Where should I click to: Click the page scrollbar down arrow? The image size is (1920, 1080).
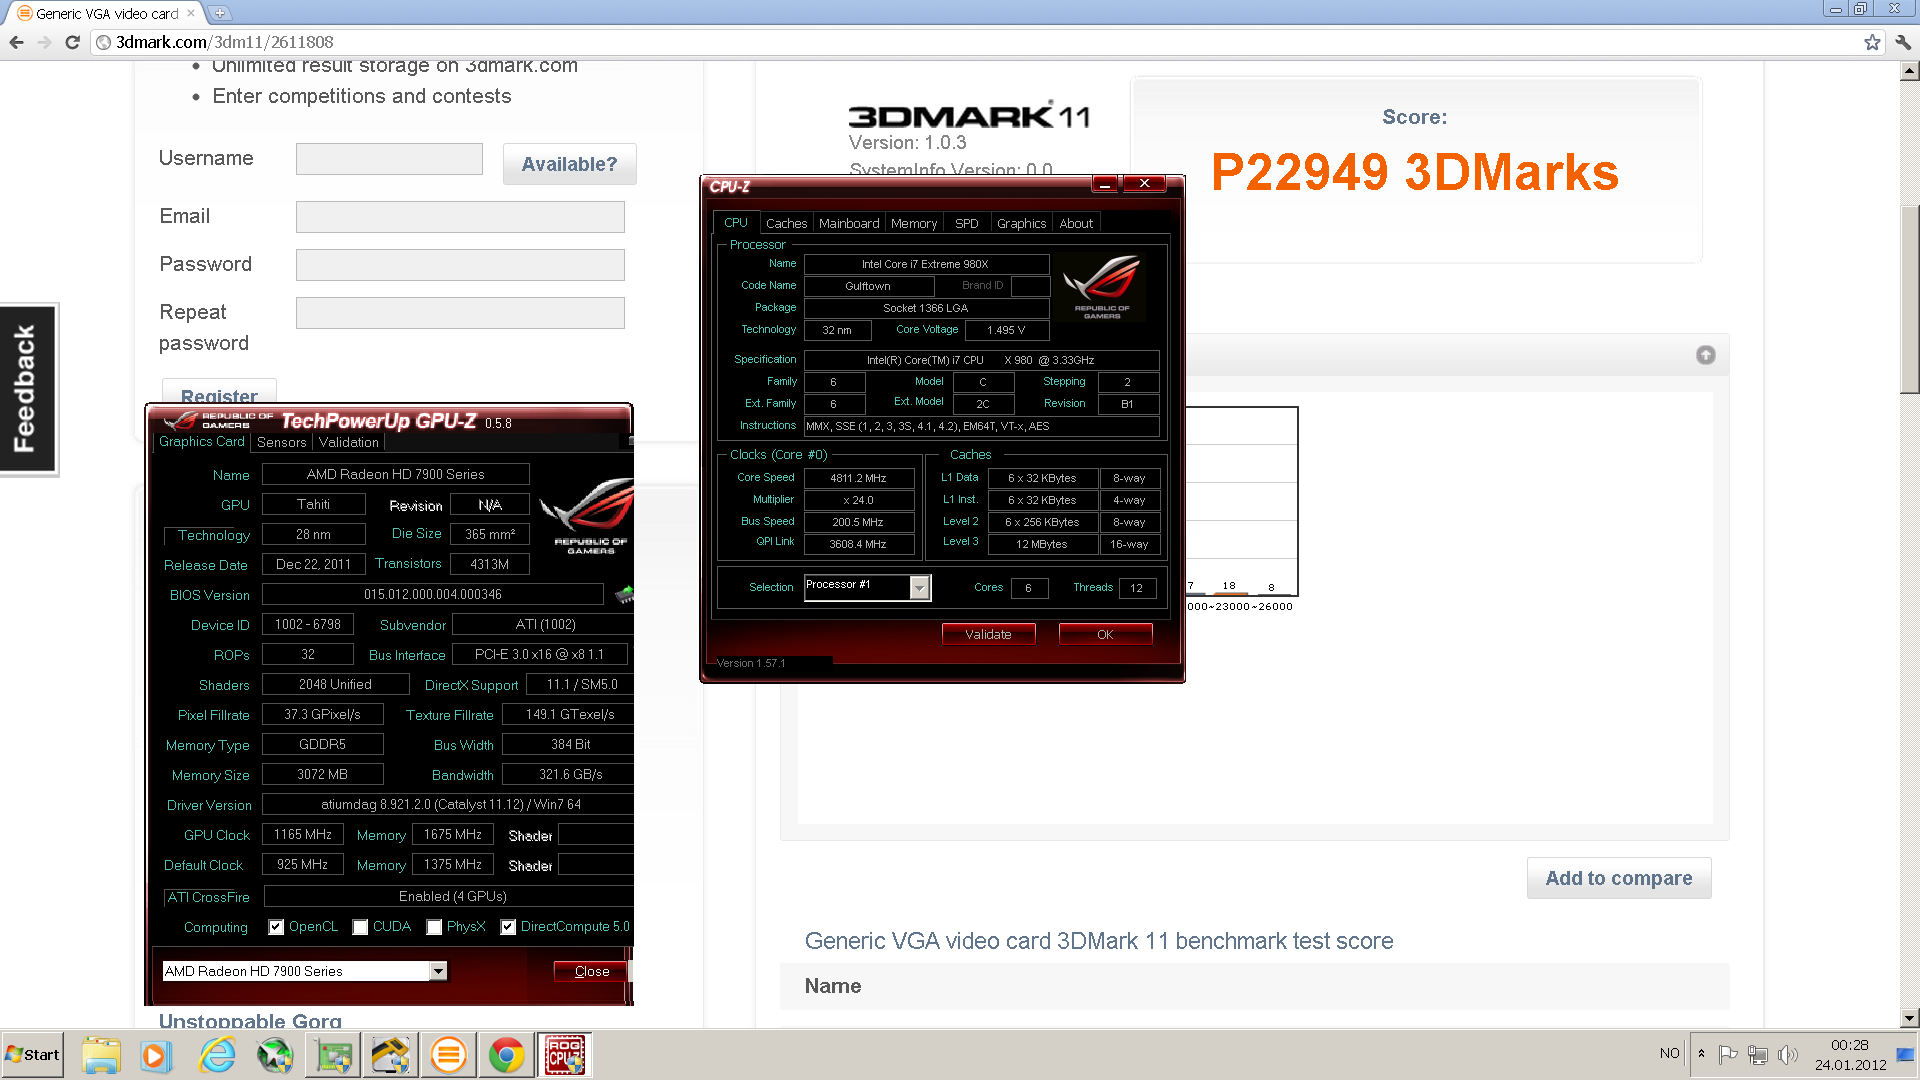(x=1909, y=1018)
